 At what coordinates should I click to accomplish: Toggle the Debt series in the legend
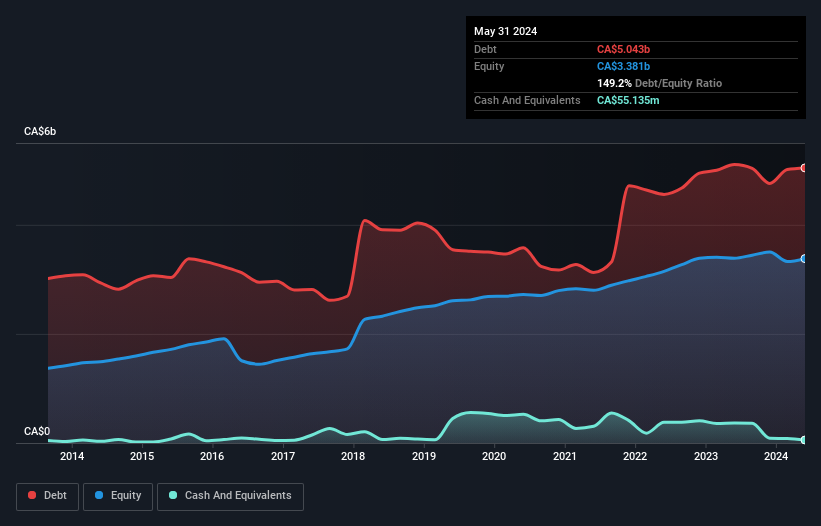coord(48,496)
